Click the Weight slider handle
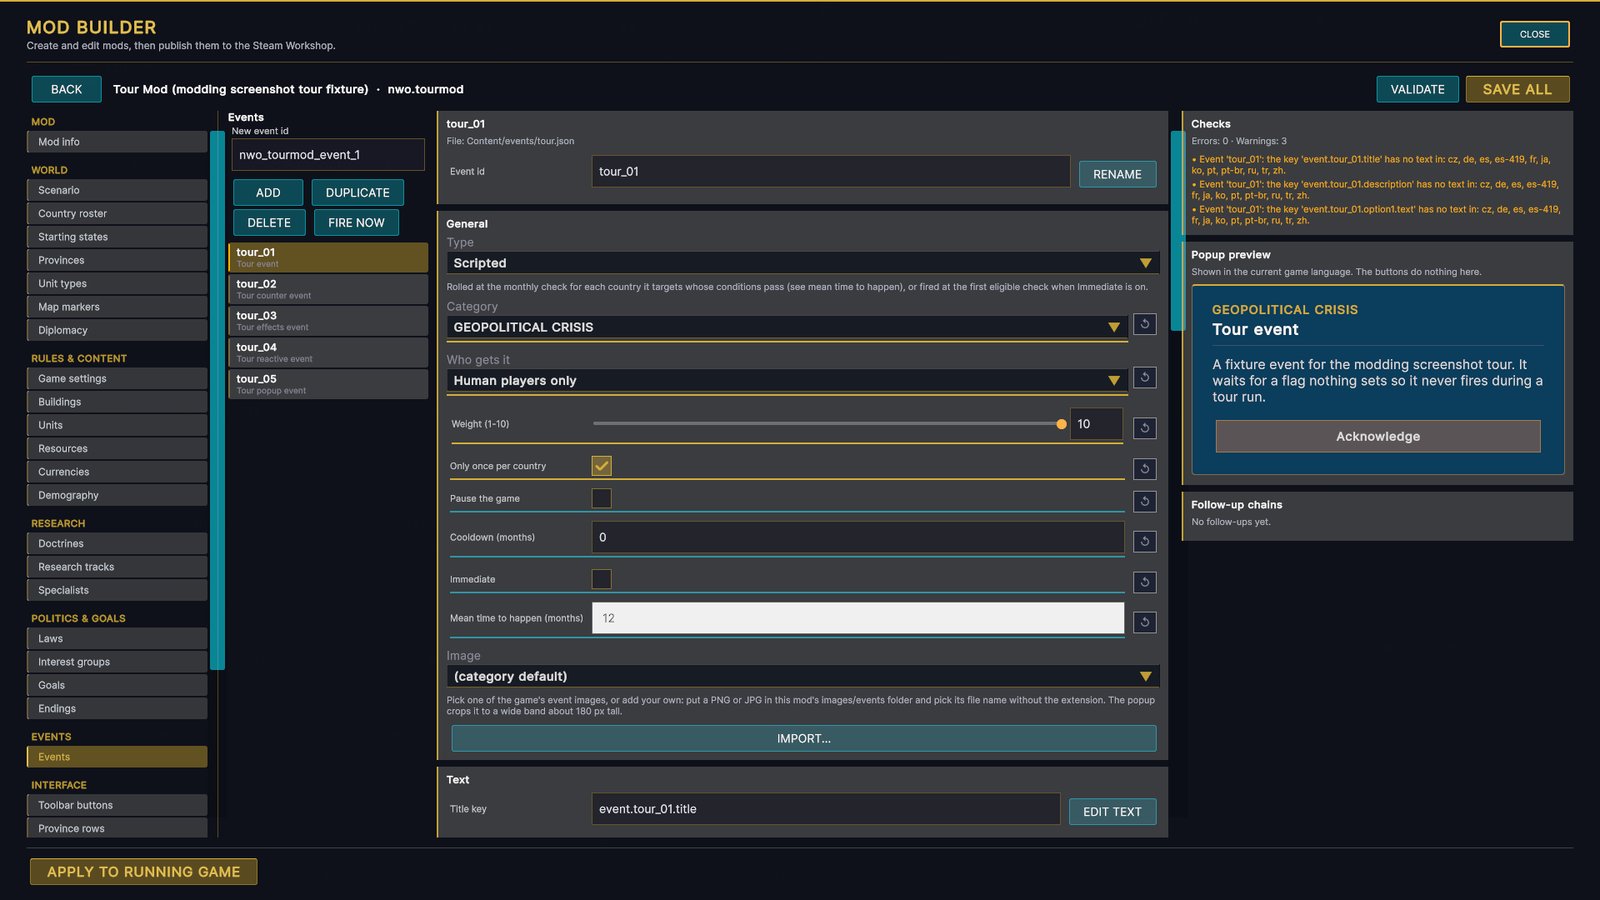The image size is (1600, 900). point(1061,424)
